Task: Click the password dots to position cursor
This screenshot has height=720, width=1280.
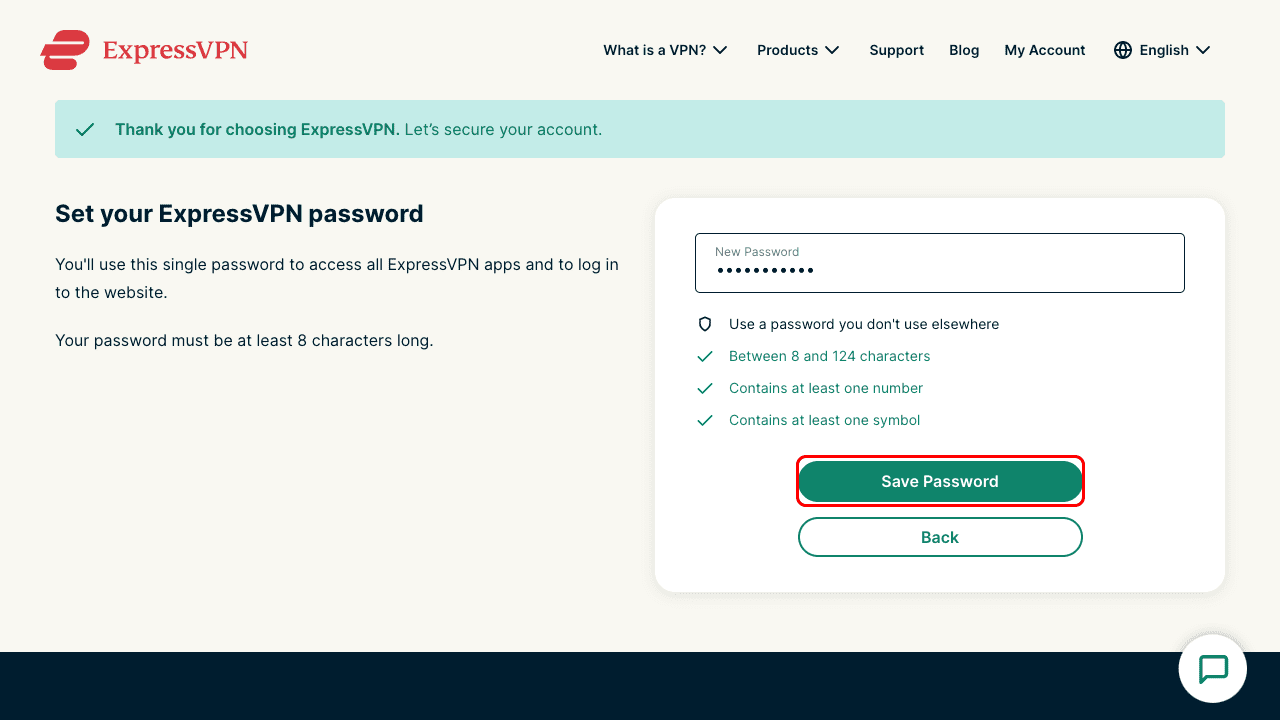Action: click(764, 271)
